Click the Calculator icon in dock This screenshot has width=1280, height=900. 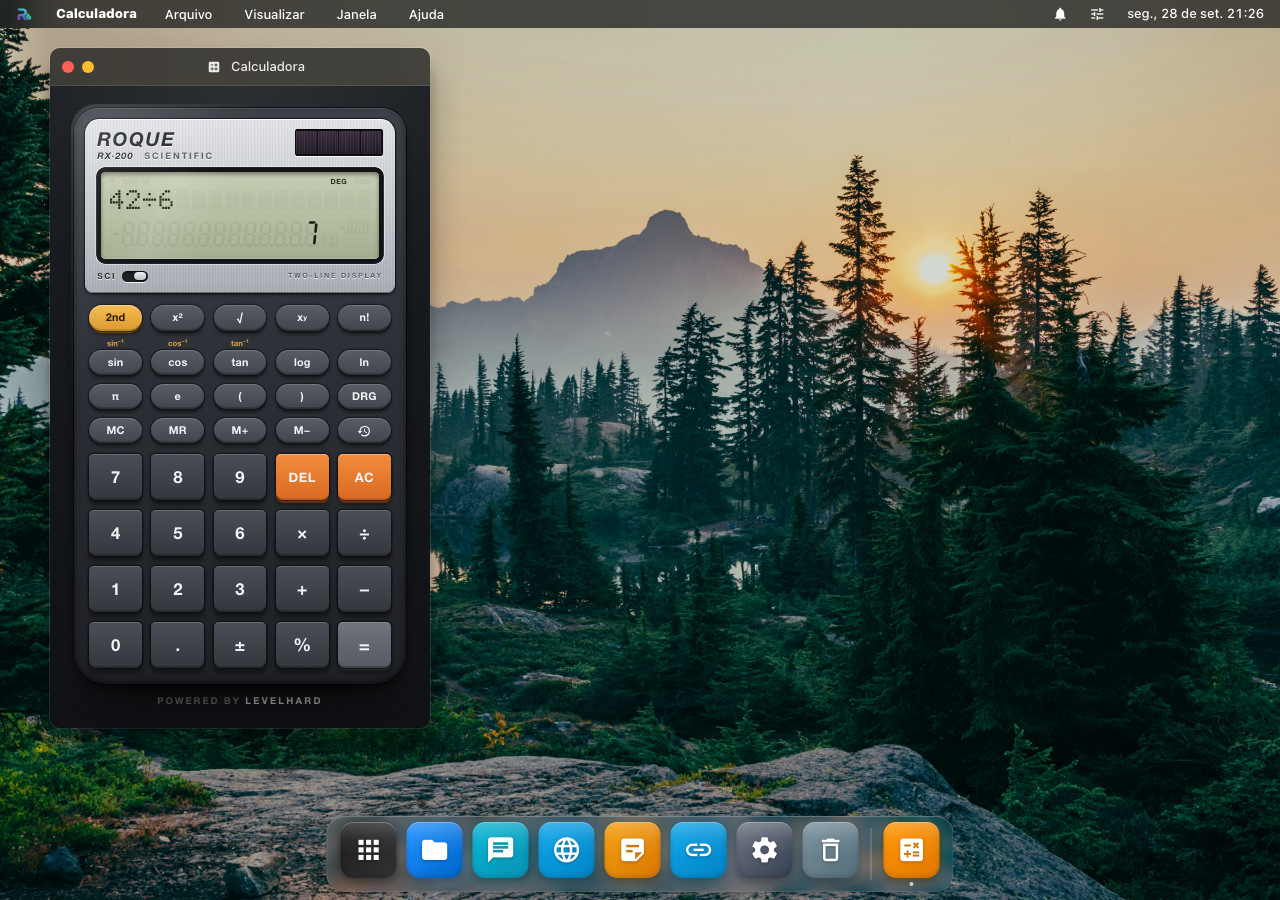tap(911, 850)
